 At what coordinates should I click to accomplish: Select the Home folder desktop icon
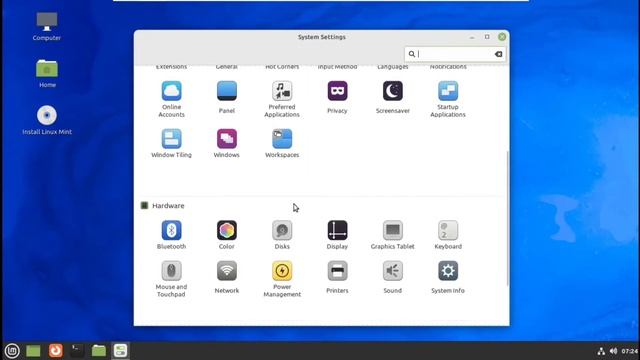click(x=47, y=73)
